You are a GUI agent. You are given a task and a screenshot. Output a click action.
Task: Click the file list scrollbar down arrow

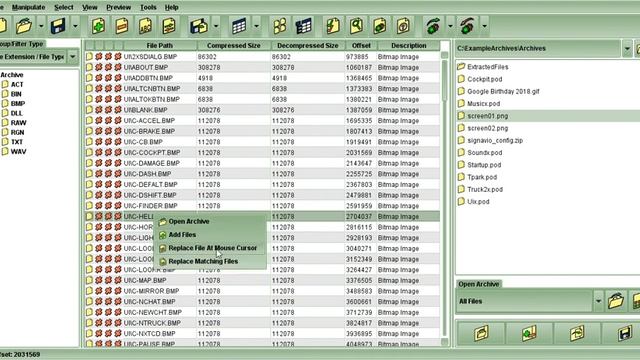[444, 342]
